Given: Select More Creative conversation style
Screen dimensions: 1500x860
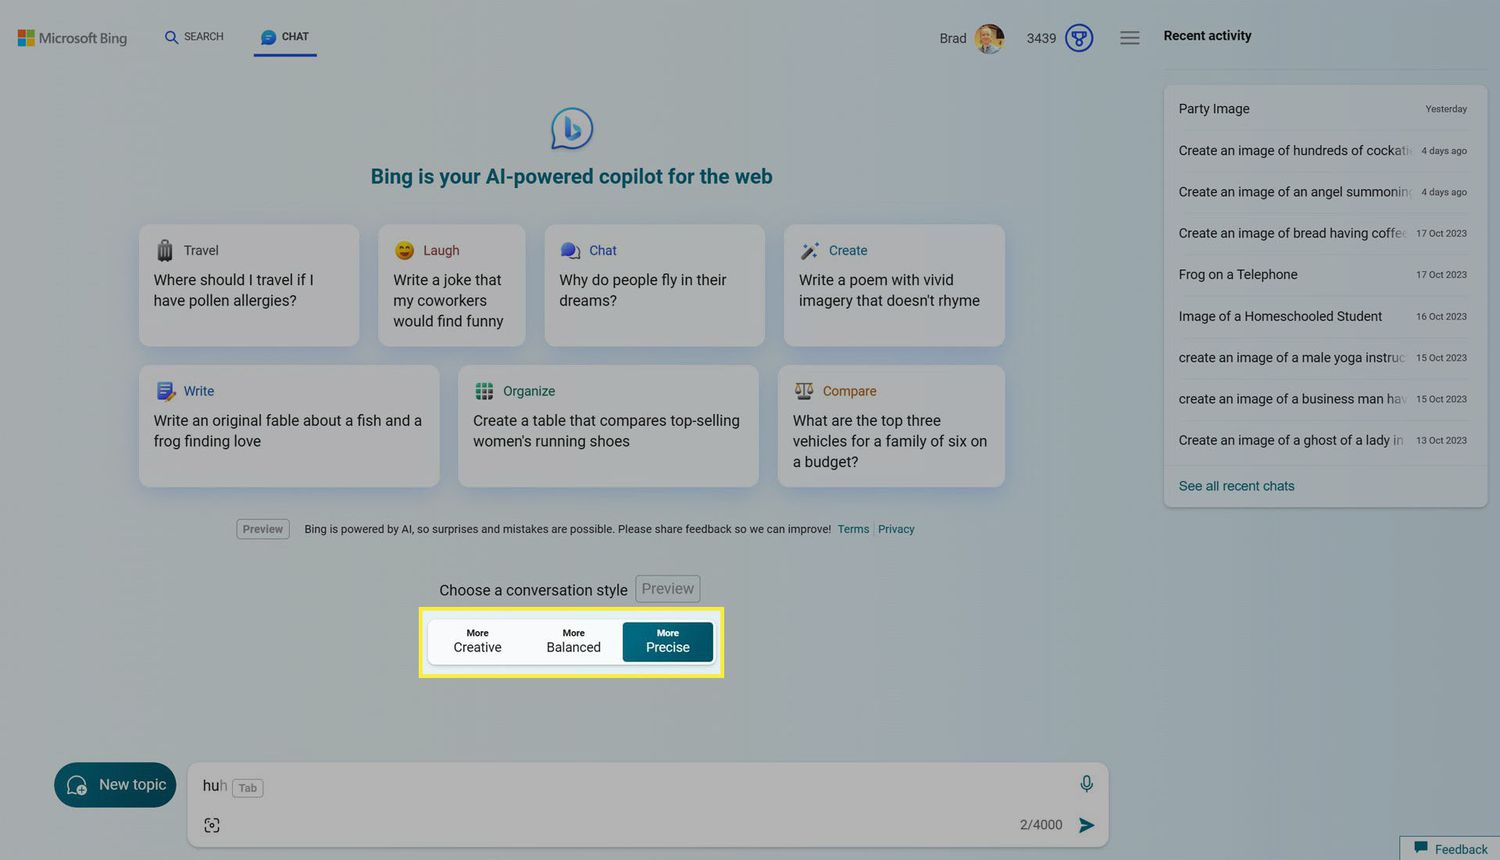Looking at the screenshot, I should tap(477, 641).
